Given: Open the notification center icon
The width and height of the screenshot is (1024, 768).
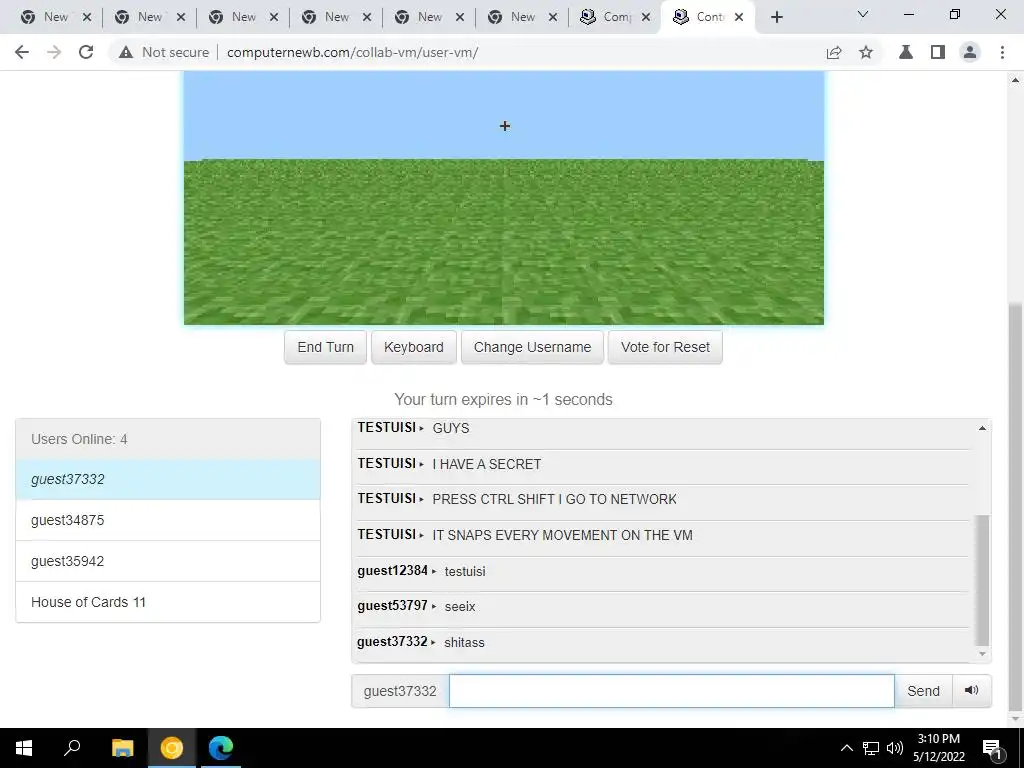Looking at the screenshot, I should [x=992, y=748].
